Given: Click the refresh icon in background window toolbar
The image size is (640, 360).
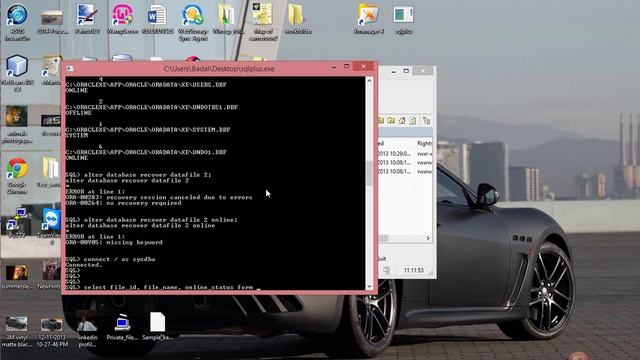Looking at the screenshot, I should pyautogui.click(x=413, y=120).
